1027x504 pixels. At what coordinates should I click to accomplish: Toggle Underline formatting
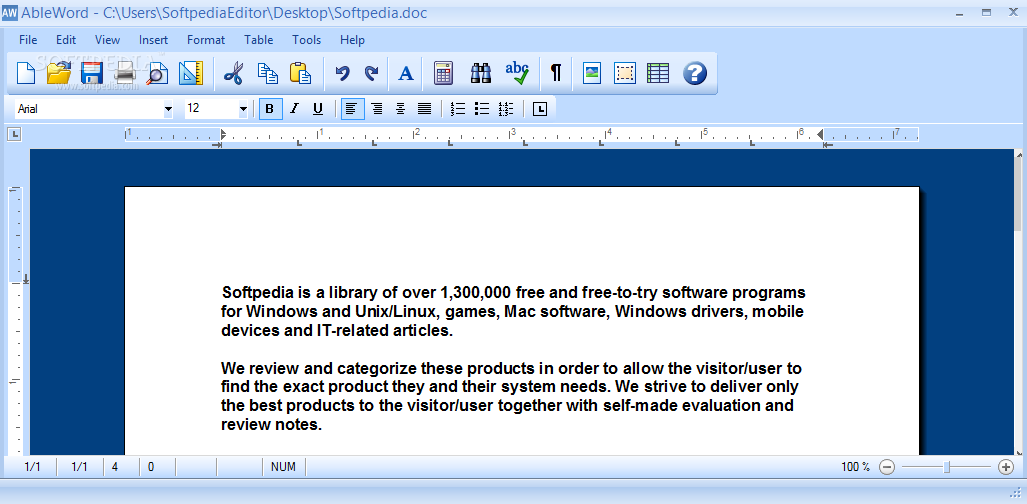click(318, 109)
